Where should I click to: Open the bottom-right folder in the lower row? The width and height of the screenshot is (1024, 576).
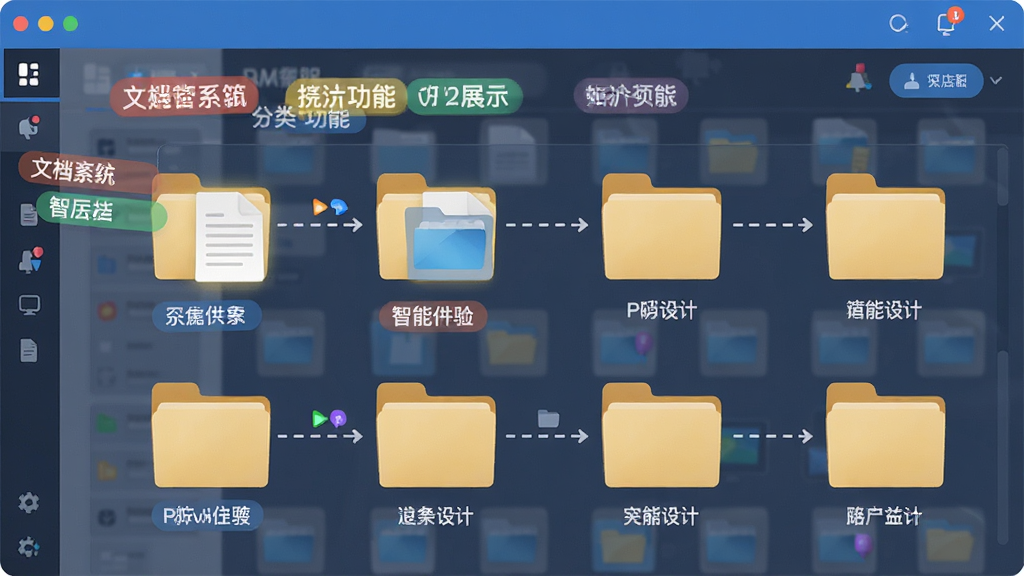tap(886, 436)
